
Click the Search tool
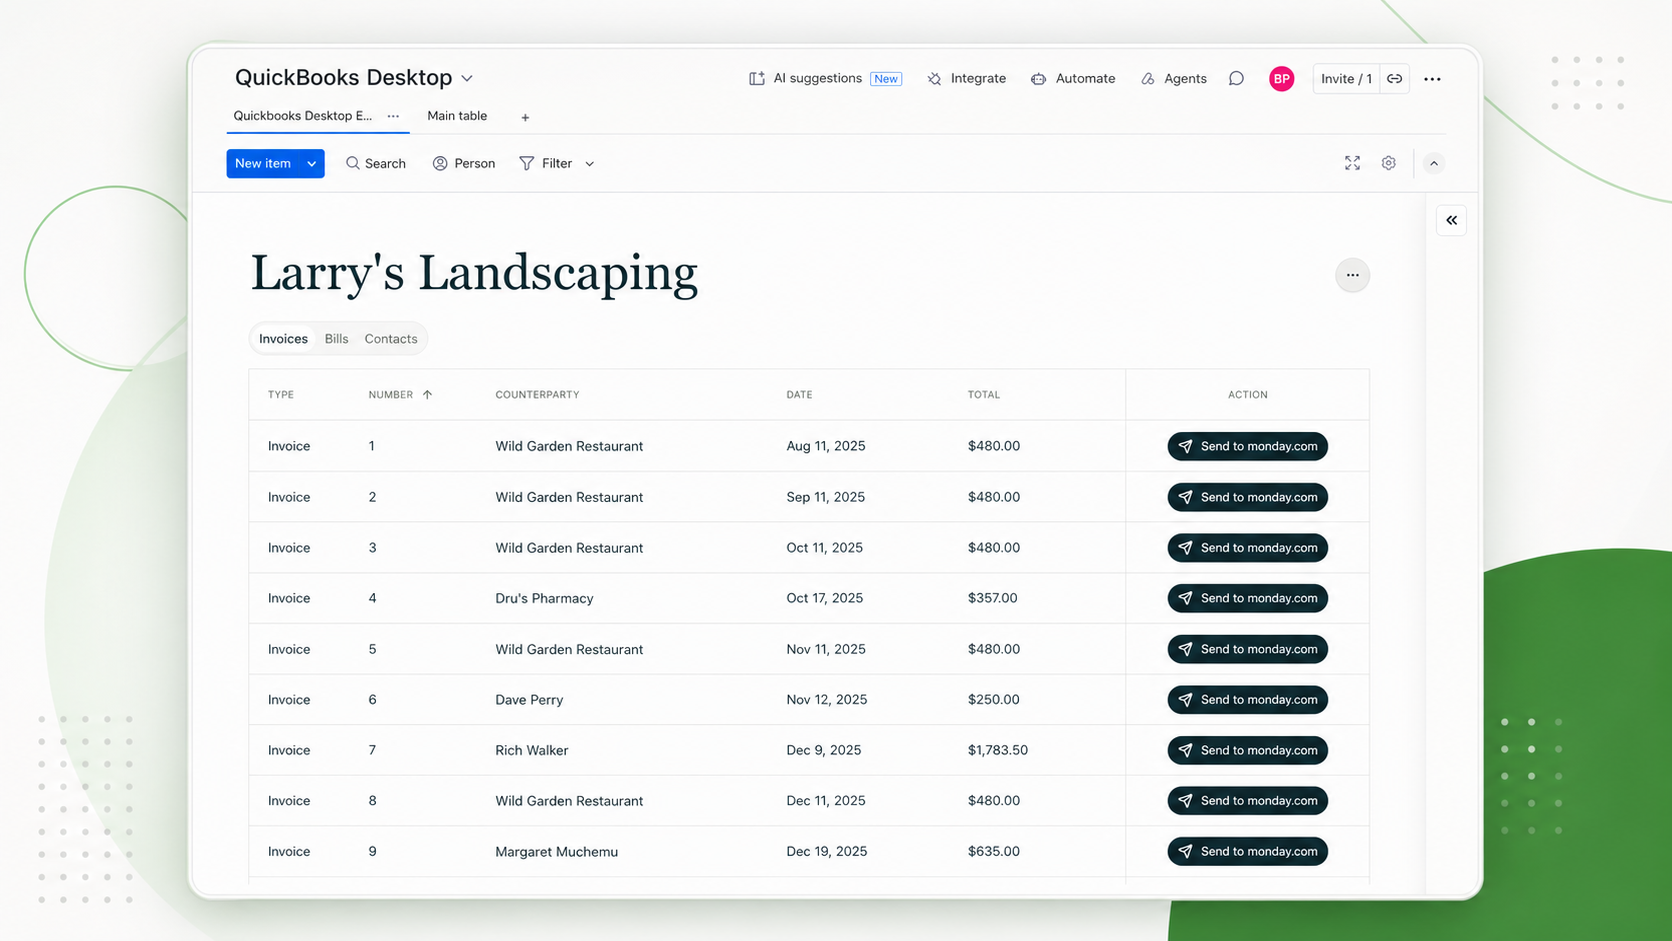pos(376,163)
